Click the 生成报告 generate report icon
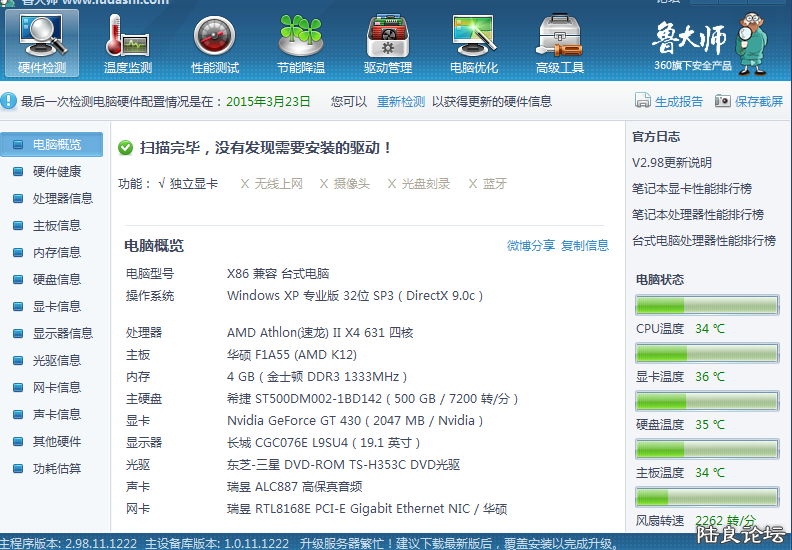 pos(643,101)
